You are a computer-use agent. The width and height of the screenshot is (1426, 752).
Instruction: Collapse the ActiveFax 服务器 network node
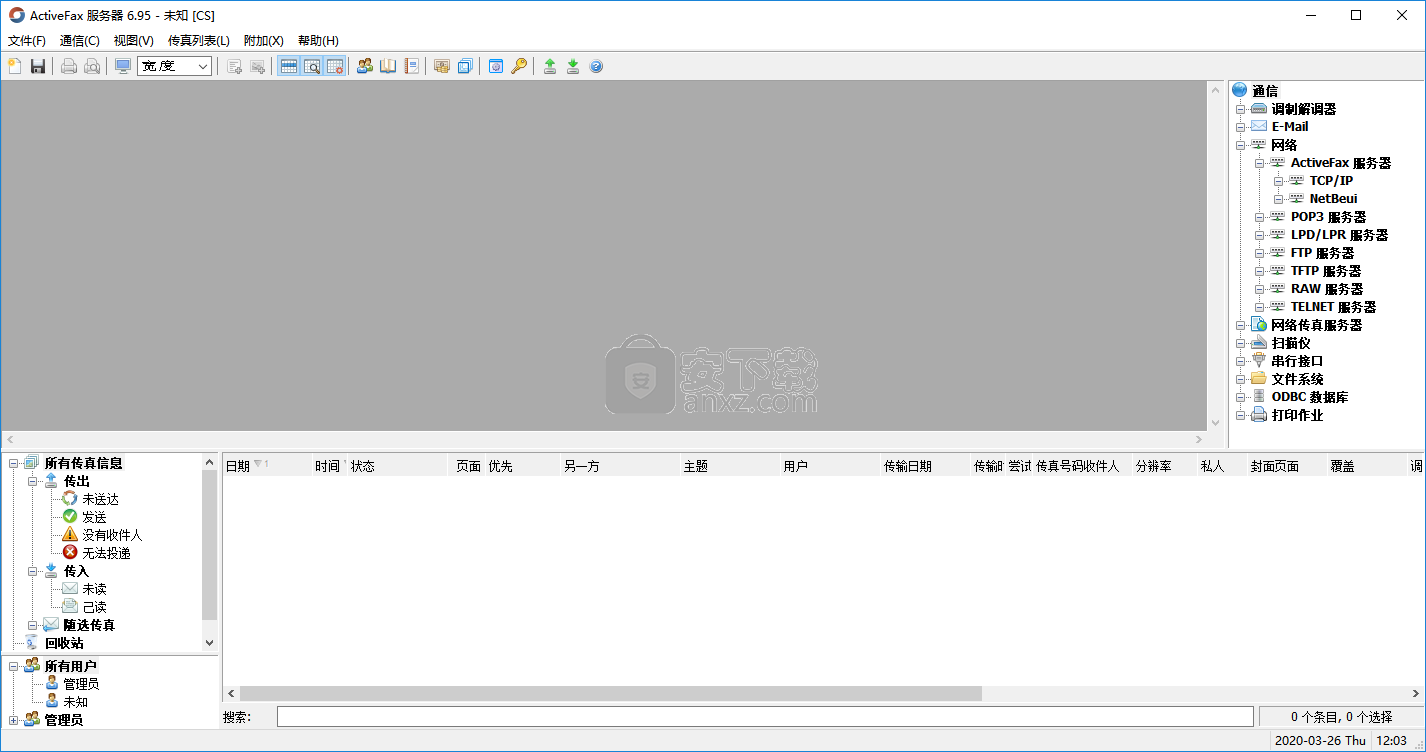(1259, 163)
